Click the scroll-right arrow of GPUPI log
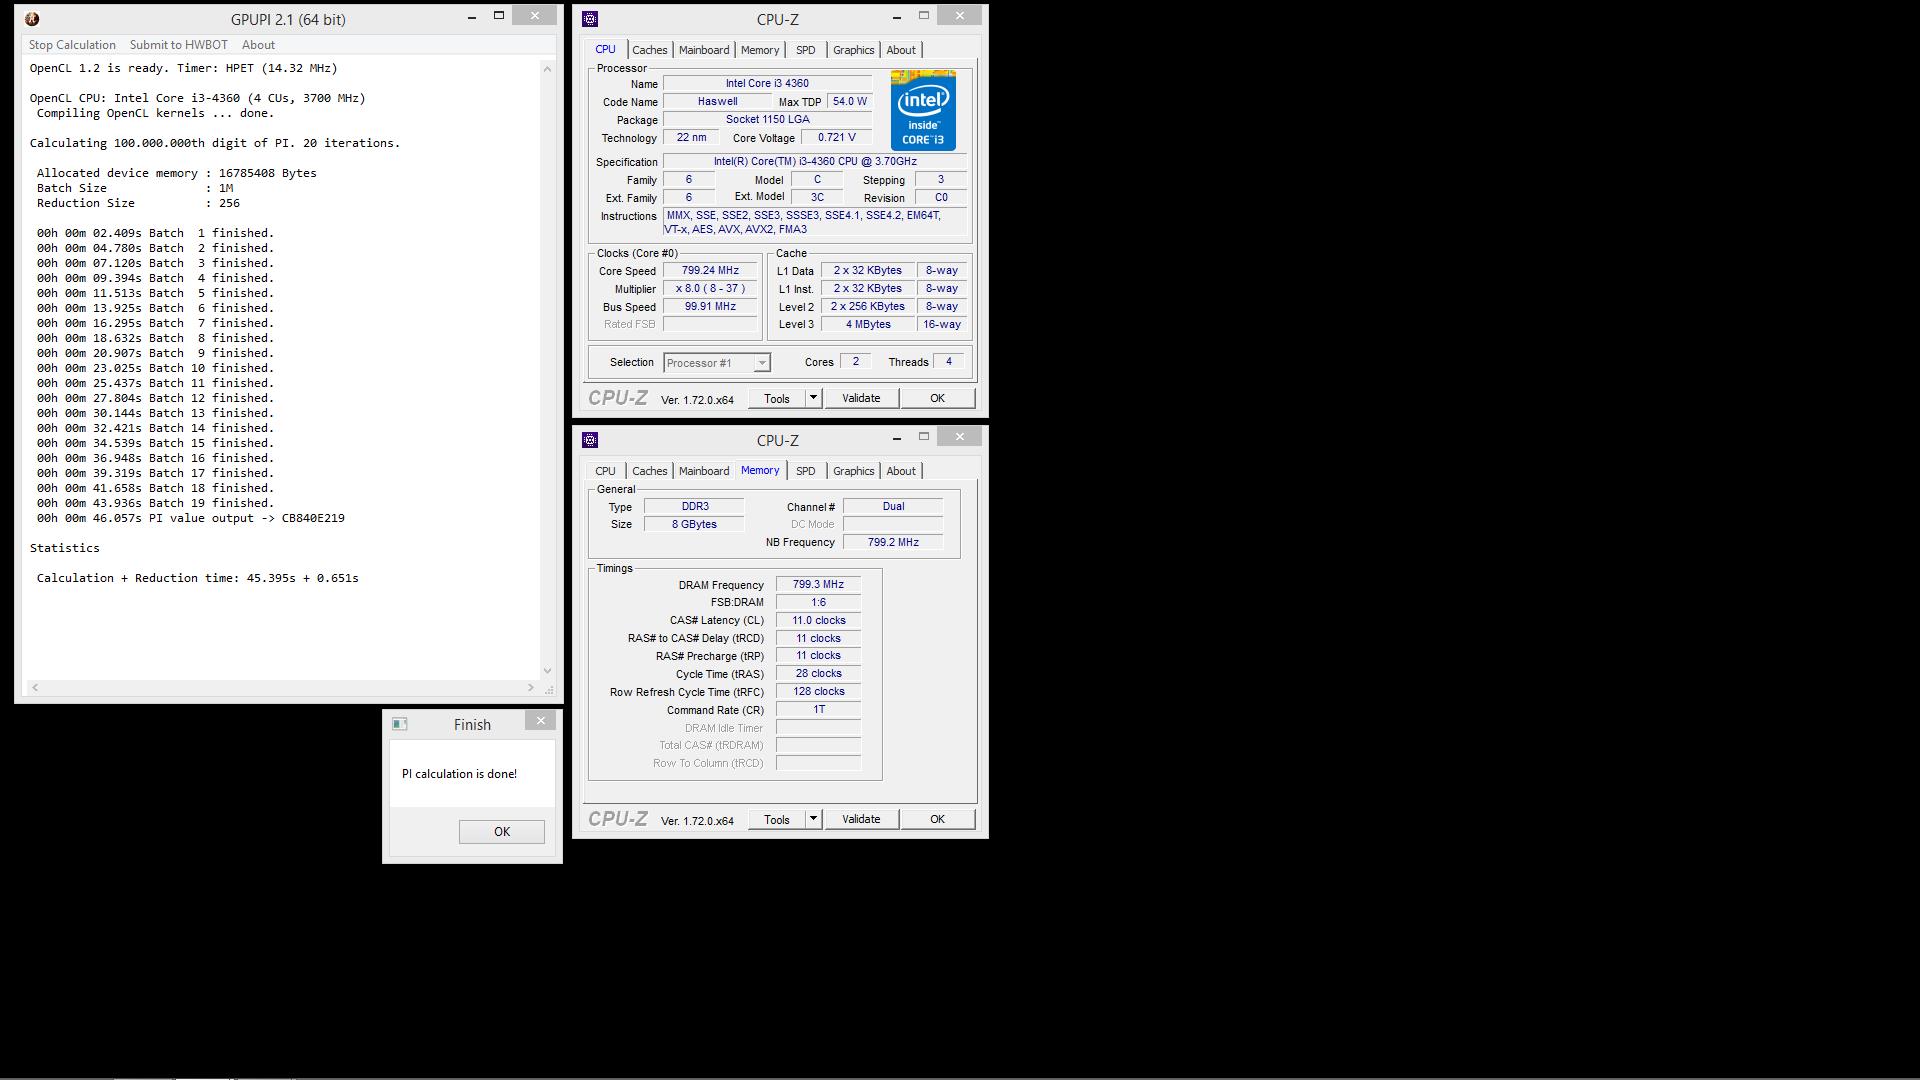The height and width of the screenshot is (1080, 1920). point(530,687)
